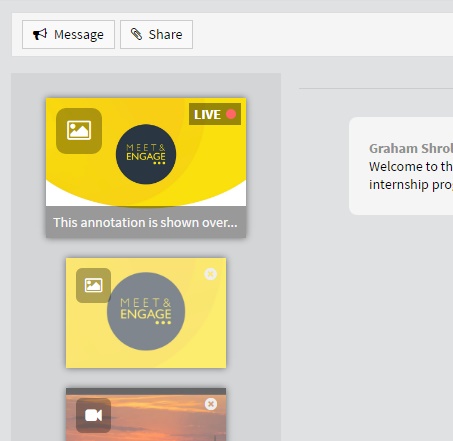Click the Message button

pos(68,34)
